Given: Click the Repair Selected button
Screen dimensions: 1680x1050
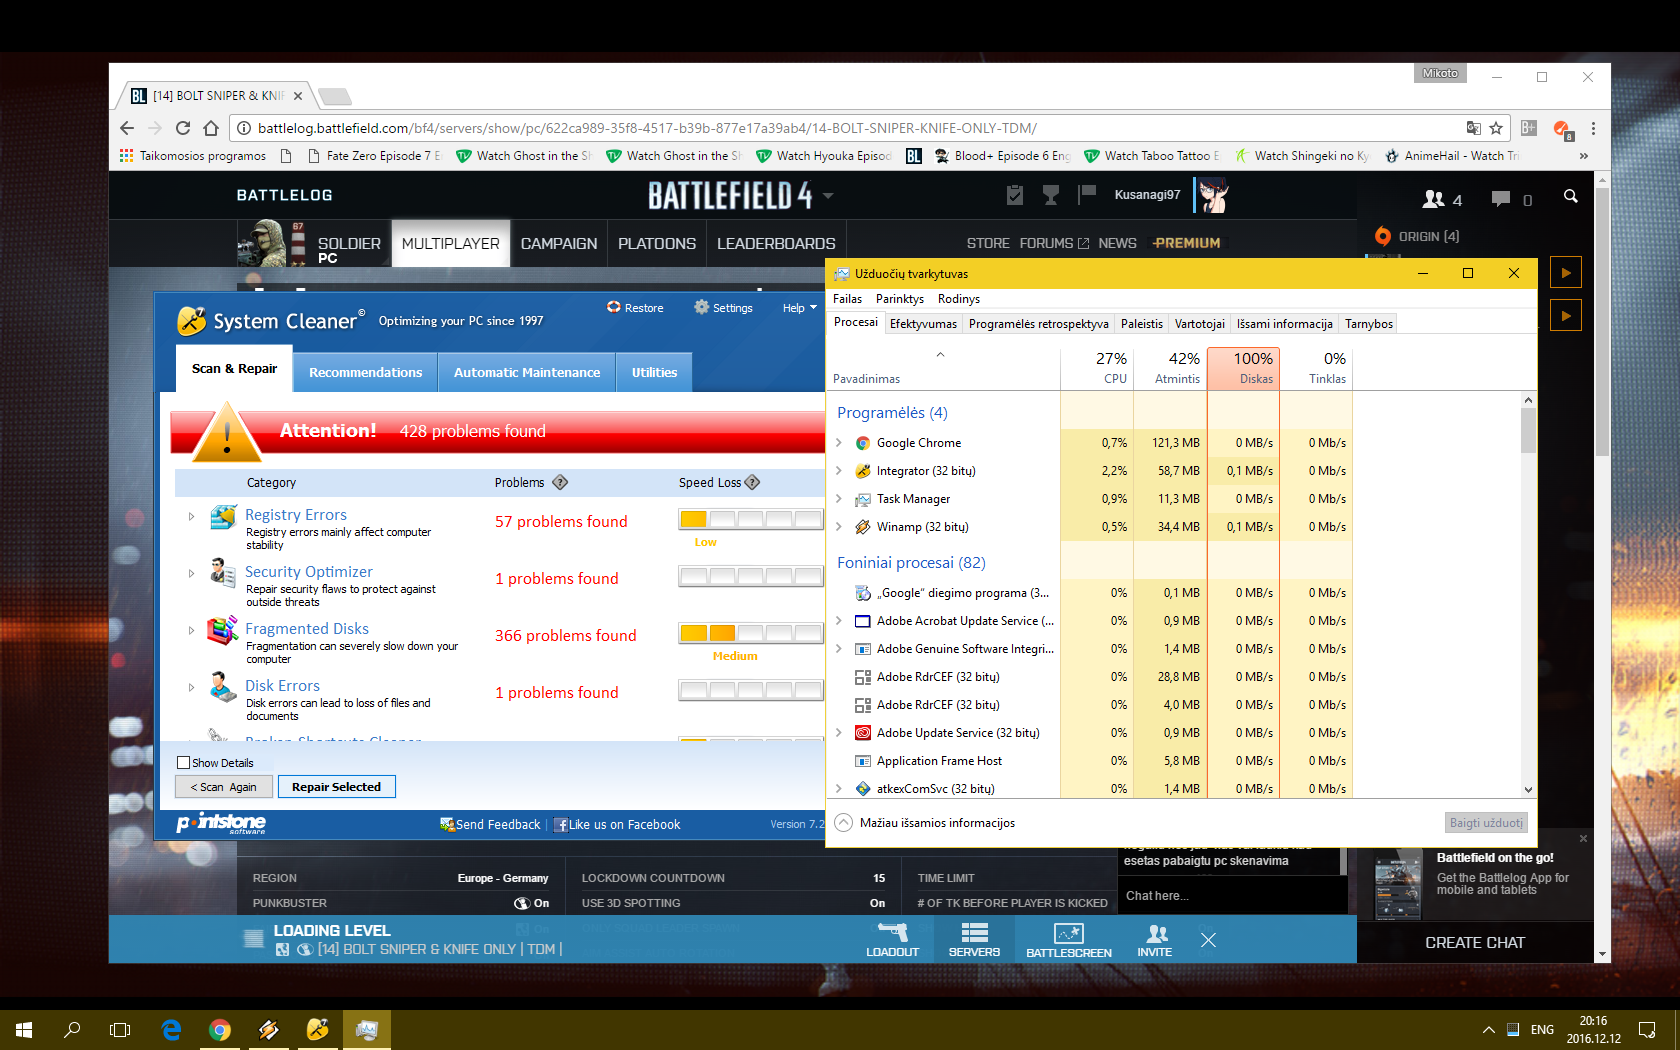Looking at the screenshot, I should tap(336, 787).
